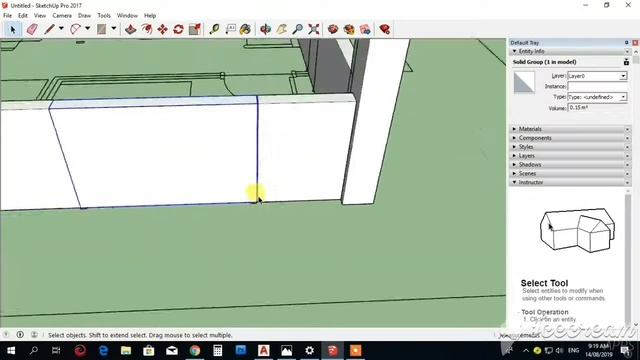
Task: Open the Camera menu
Action: pos(62,16)
